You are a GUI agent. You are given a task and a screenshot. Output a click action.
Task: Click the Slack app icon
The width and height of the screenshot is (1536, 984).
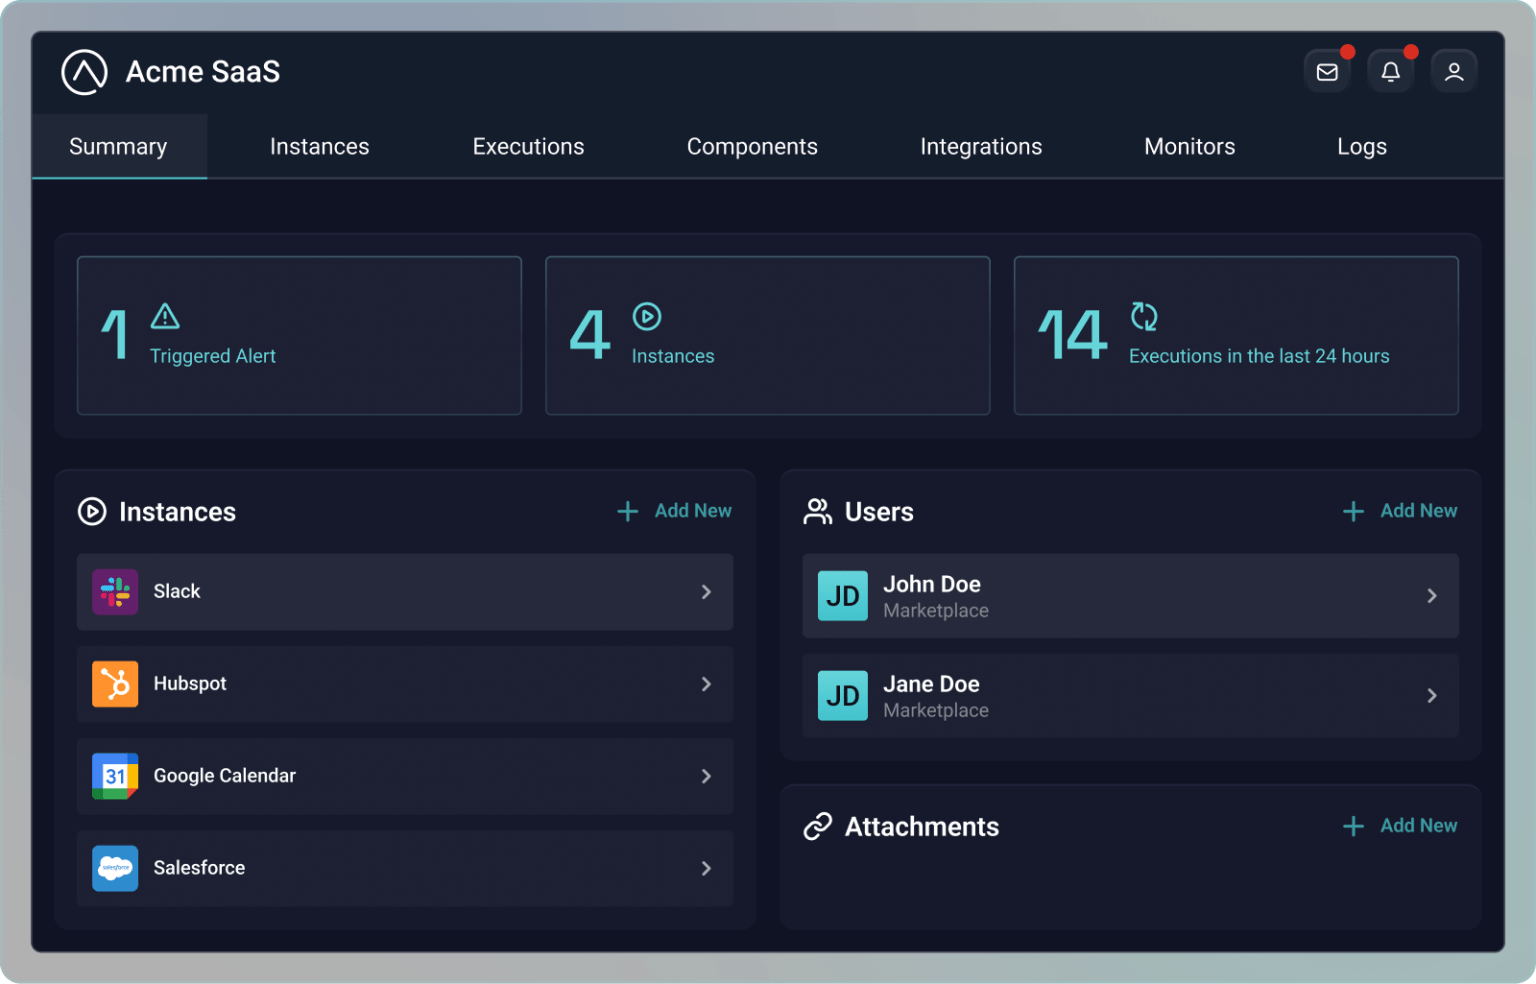(115, 592)
